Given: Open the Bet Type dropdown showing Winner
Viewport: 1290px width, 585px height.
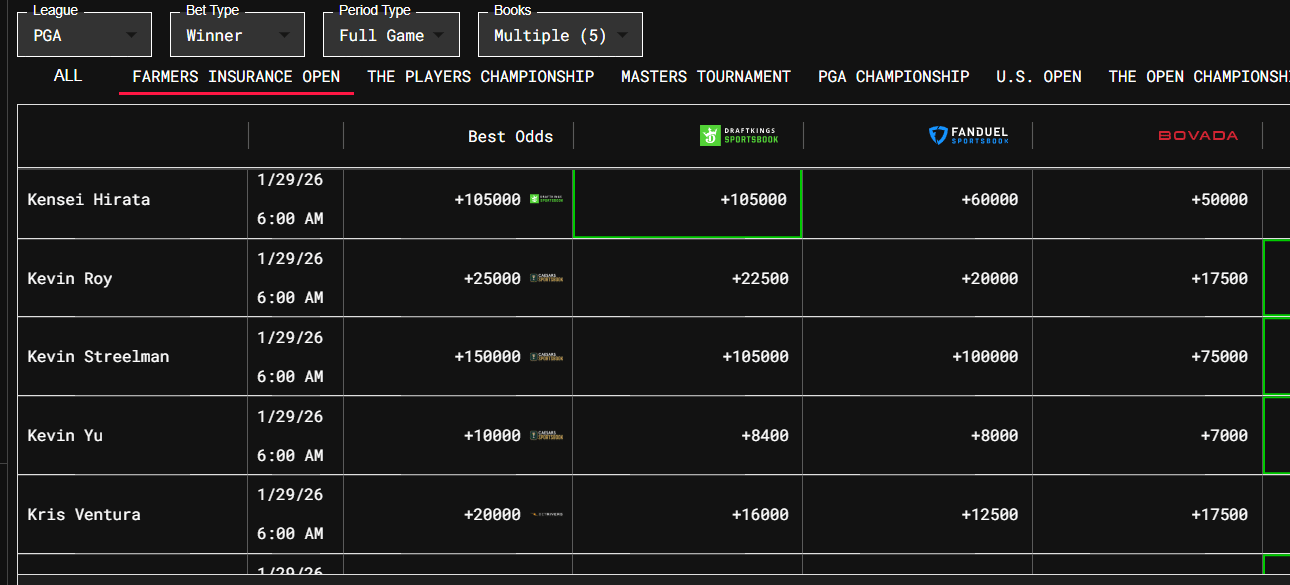Looking at the screenshot, I should pos(238,35).
